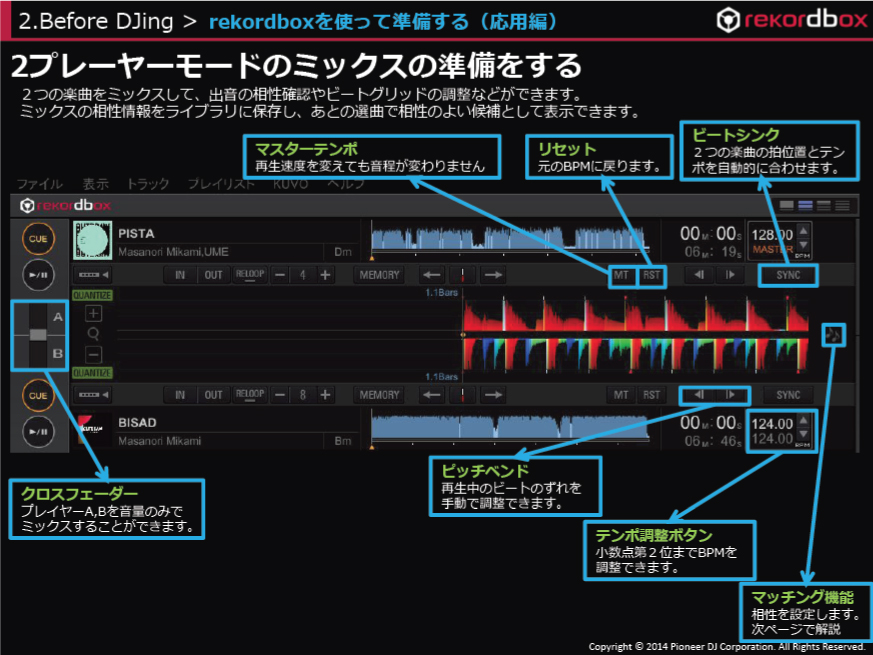This screenshot has height=655, width=873.
Task: Zoom in the waveform with the plus icon
Action: point(93,314)
